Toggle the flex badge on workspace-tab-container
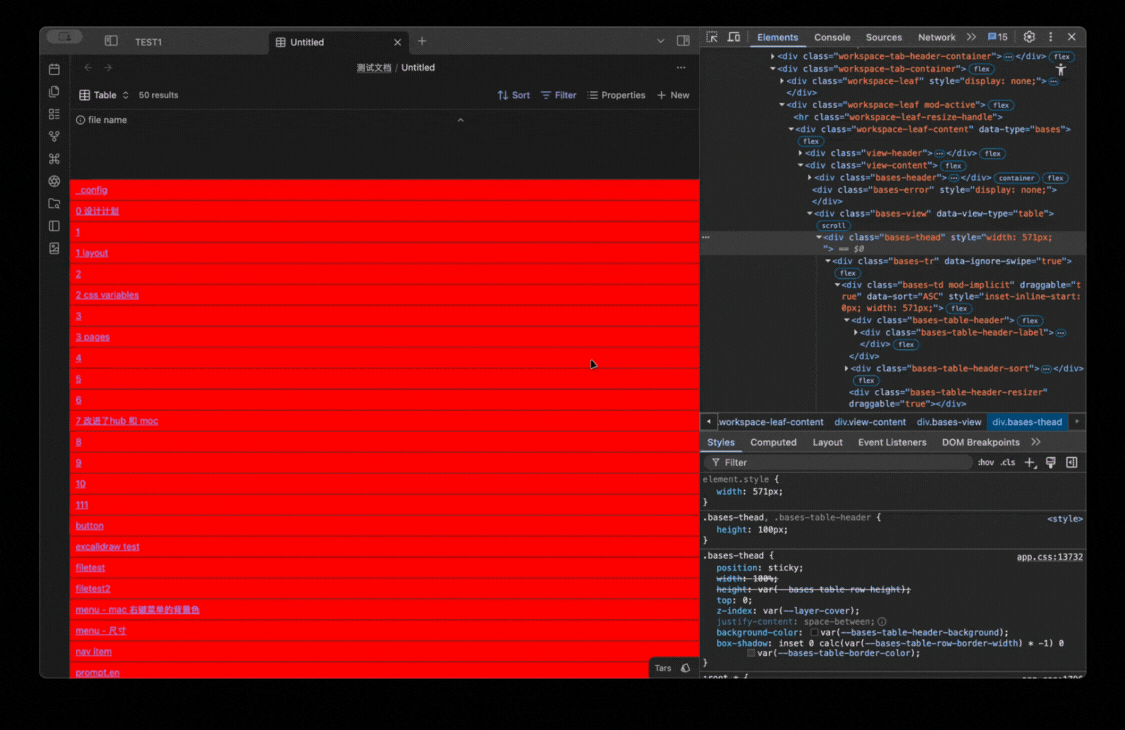This screenshot has height=730, width=1125. [982, 69]
